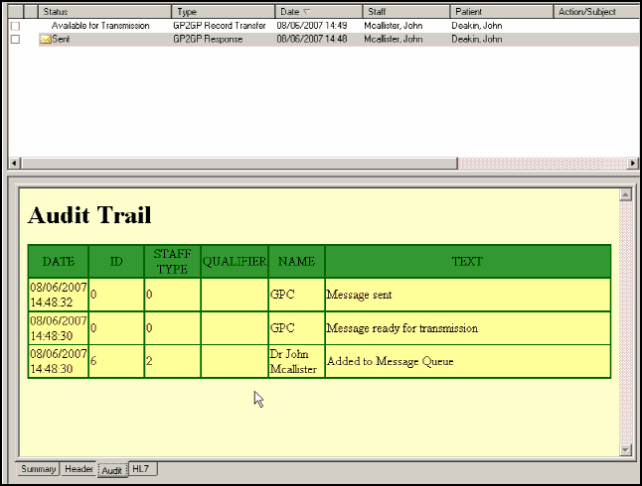
Task: Select the GP2GP Record Transfer message row
Action: pos(219,25)
